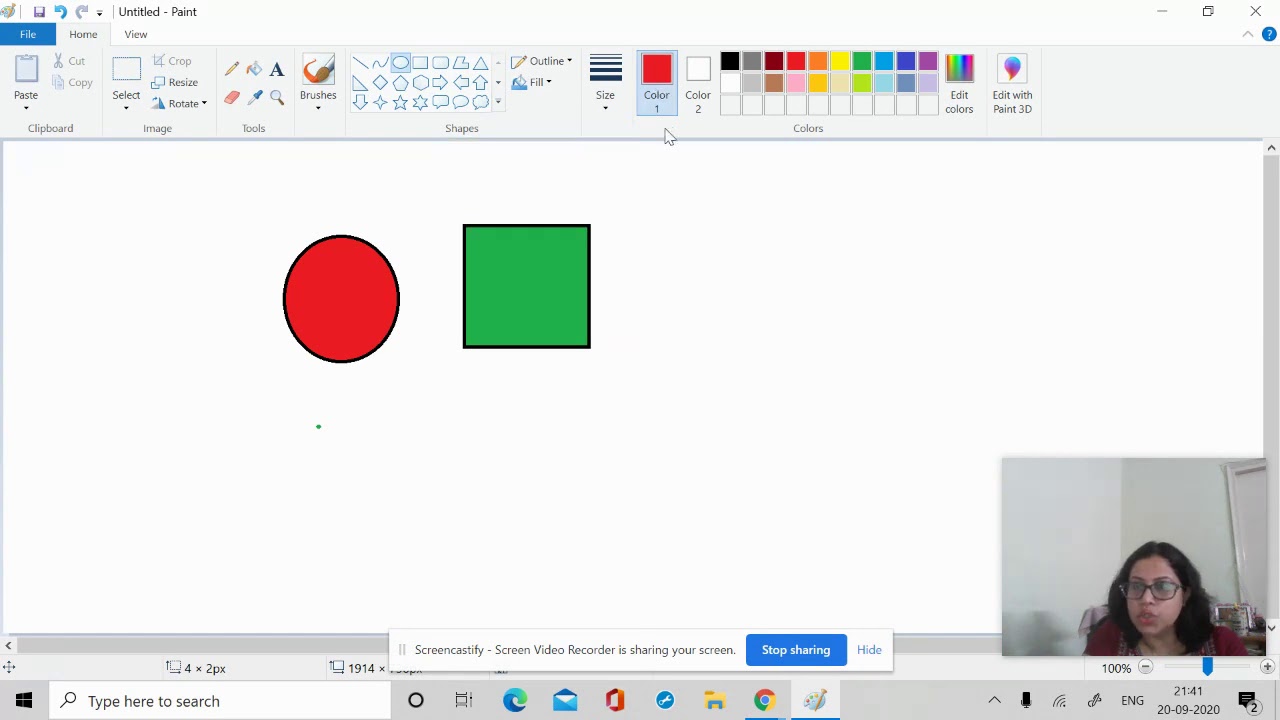Screen dimensions: 1280x720
Task: Select the Magnifier tool
Action: click(x=277, y=97)
